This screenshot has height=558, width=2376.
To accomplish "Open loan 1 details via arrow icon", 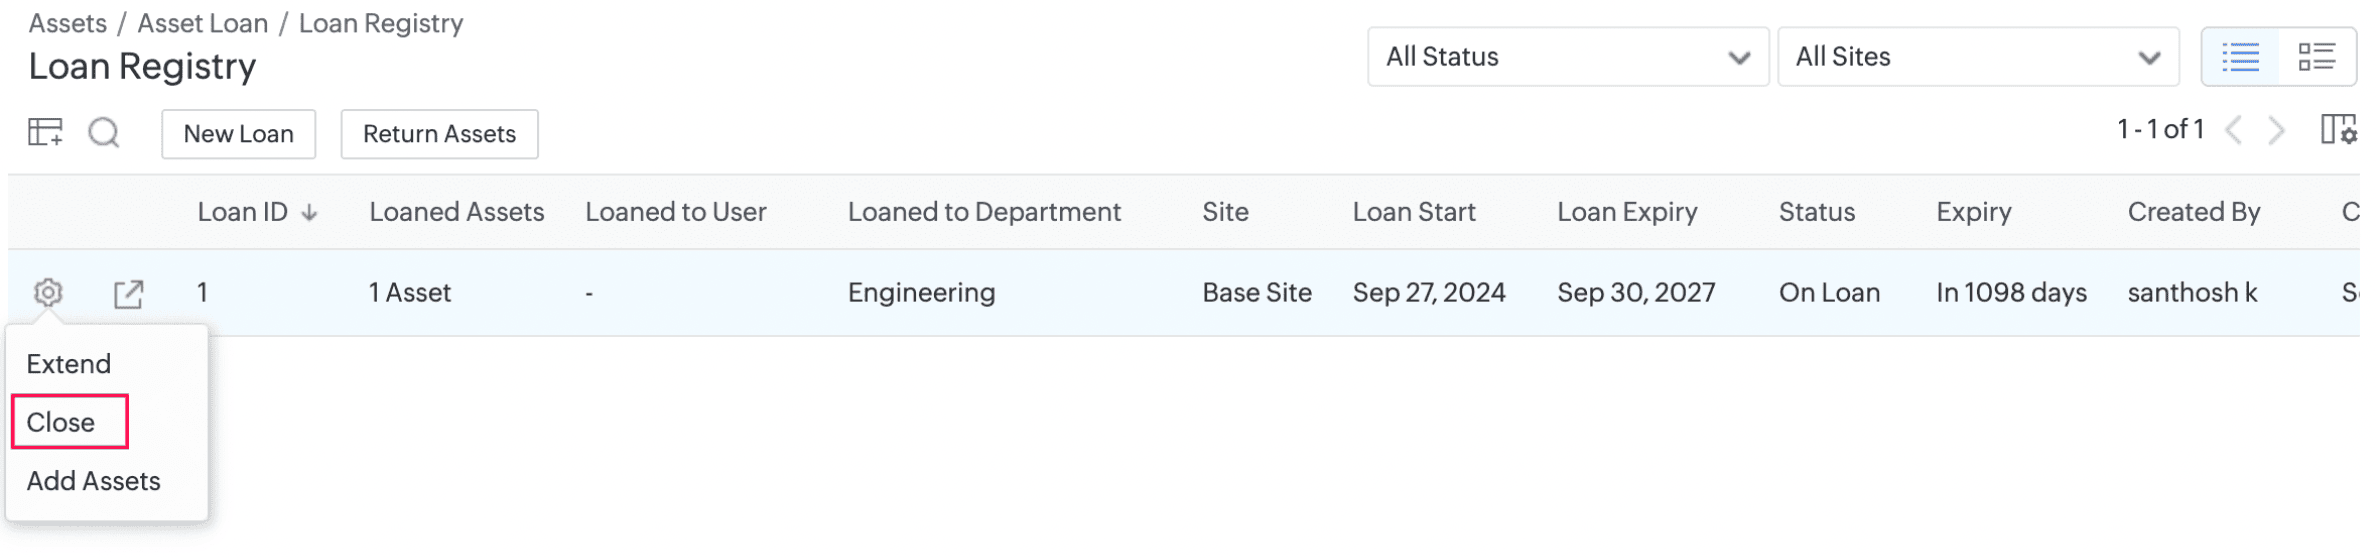I will 129,294.
